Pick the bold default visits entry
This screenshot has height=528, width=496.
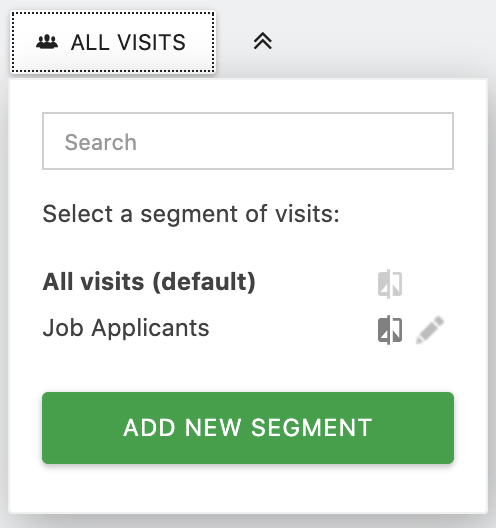pos(149,282)
